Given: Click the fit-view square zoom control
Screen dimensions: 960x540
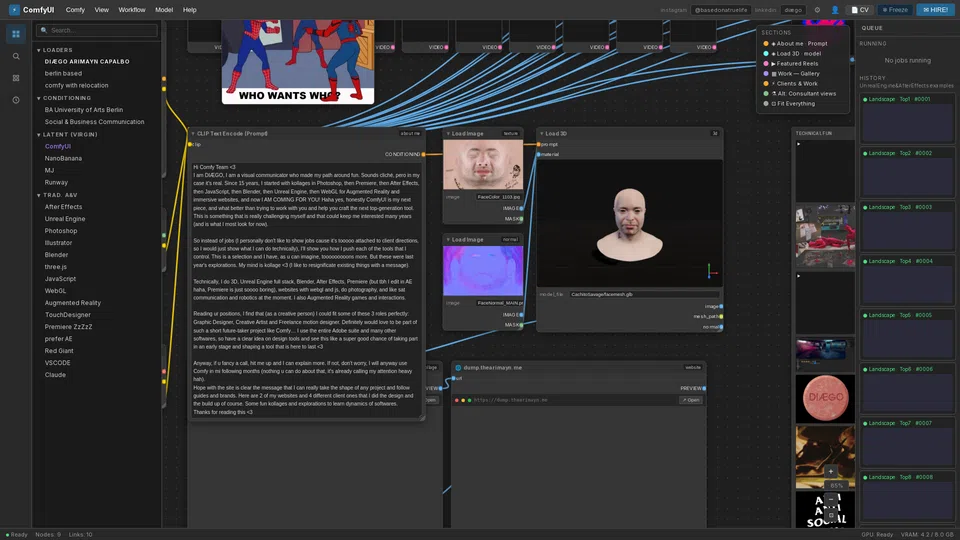Looking at the screenshot, I should tap(831, 516).
